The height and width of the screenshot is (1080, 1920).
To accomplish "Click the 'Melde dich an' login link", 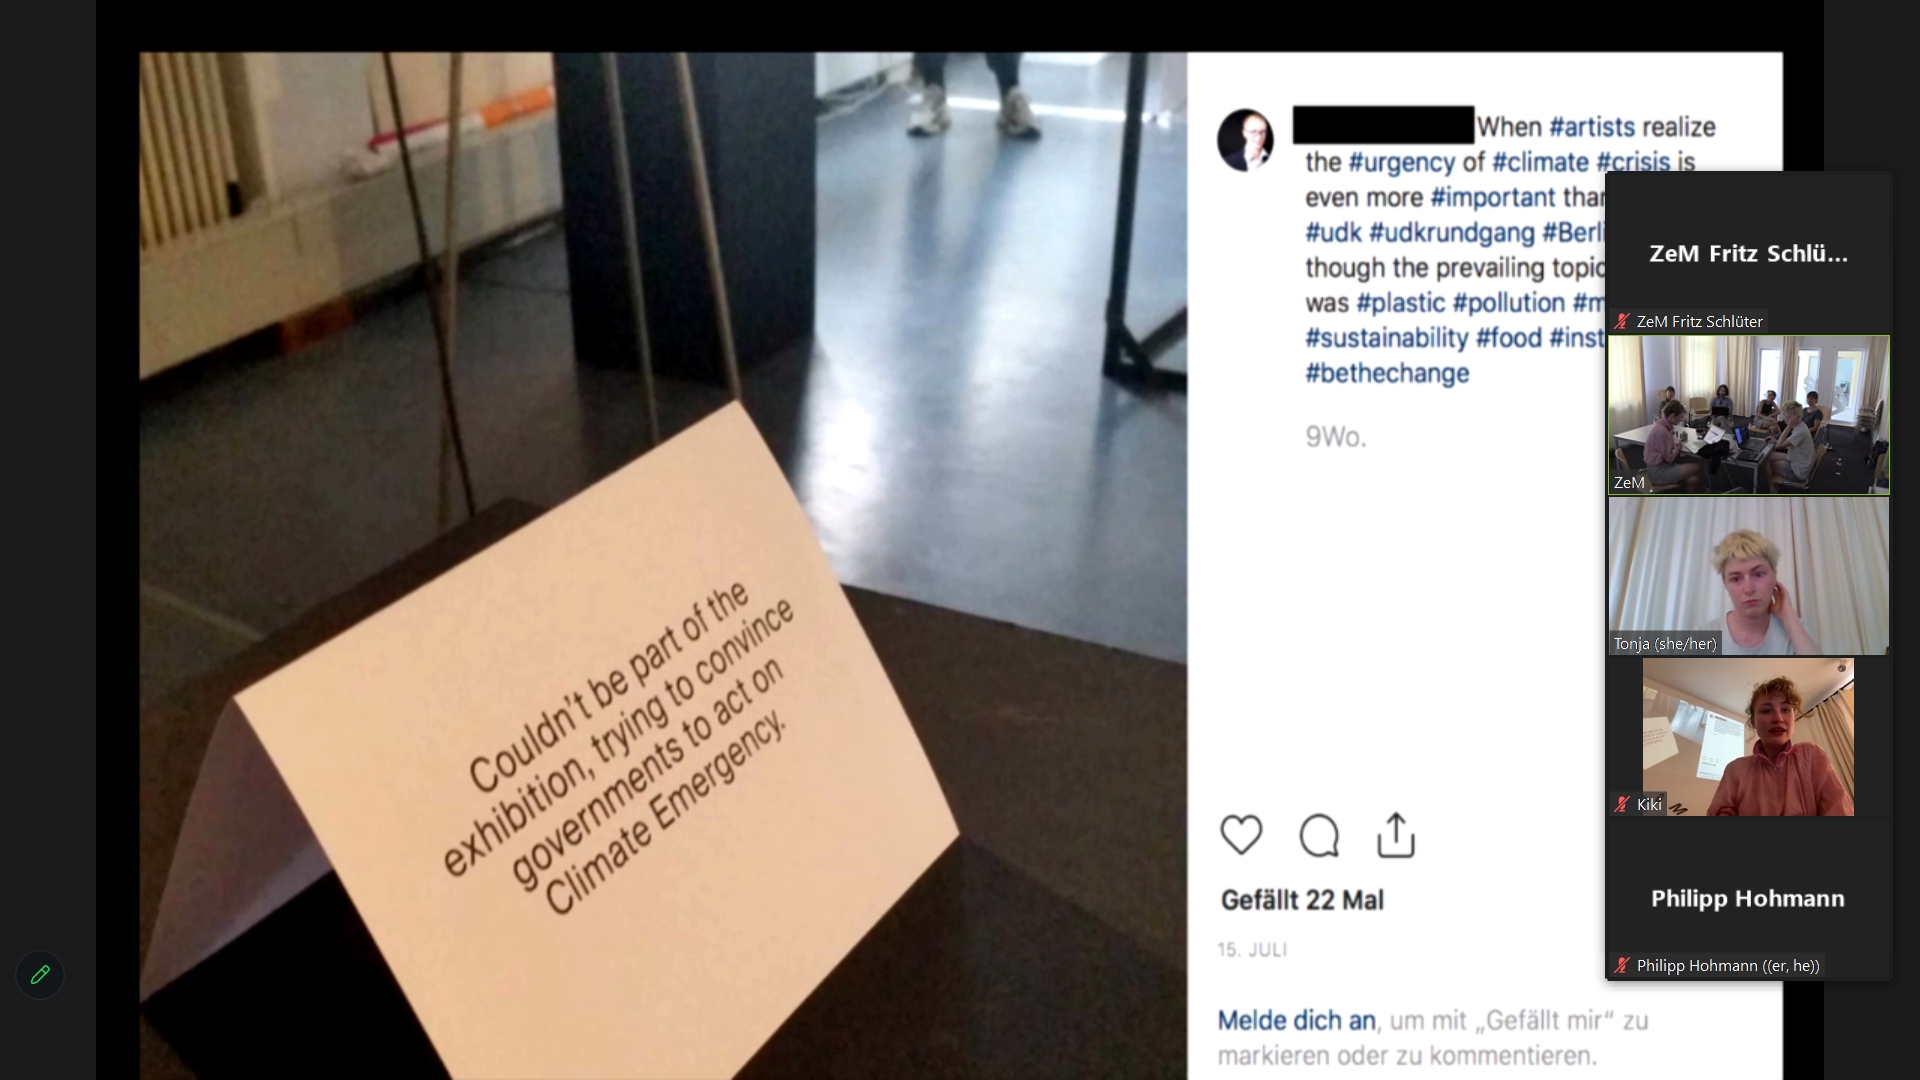I will tap(1296, 1020).
